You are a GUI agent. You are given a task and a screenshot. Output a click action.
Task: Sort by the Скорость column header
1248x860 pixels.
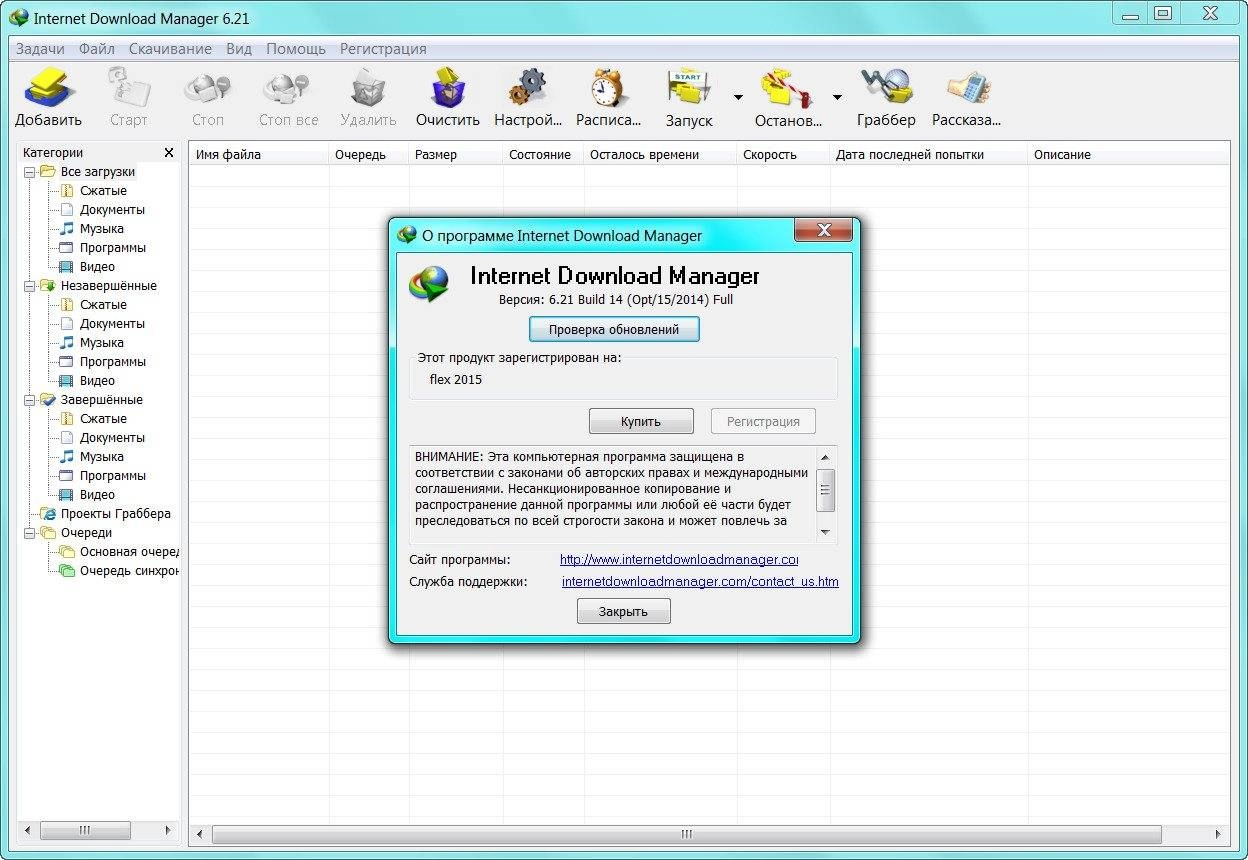click(x=784, y=155)
